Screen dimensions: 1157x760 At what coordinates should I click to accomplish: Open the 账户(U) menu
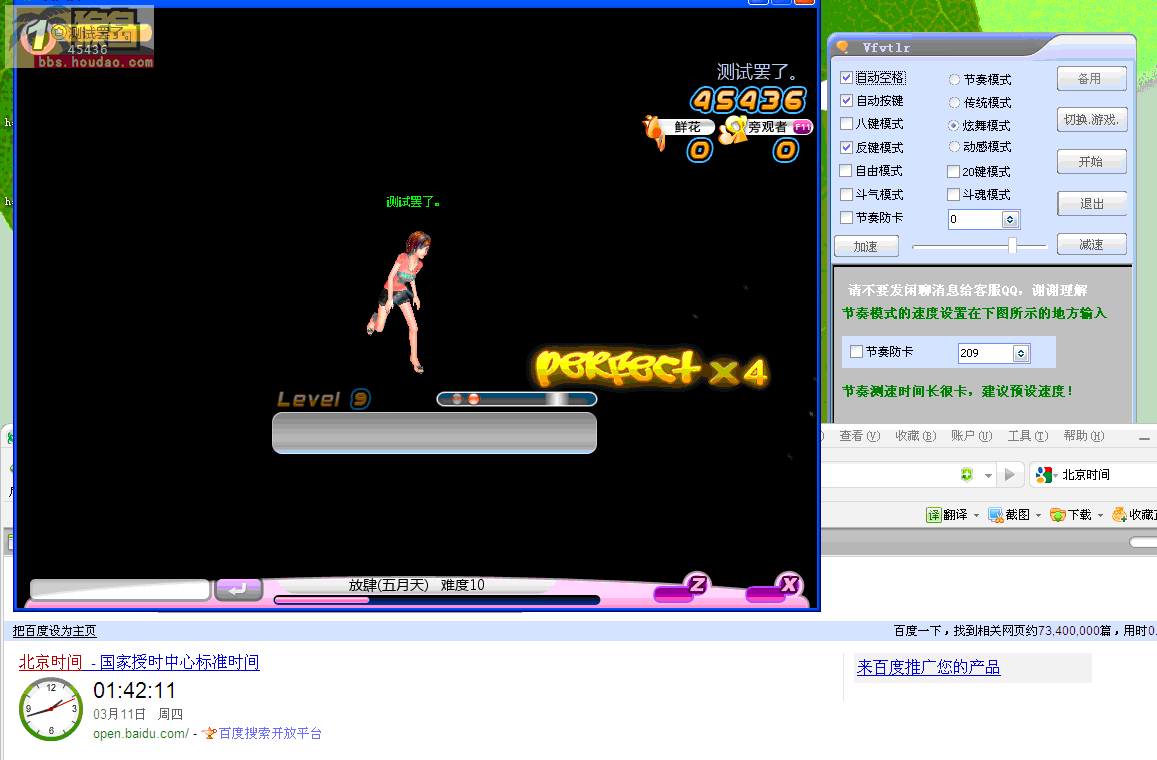coord(972,436)
